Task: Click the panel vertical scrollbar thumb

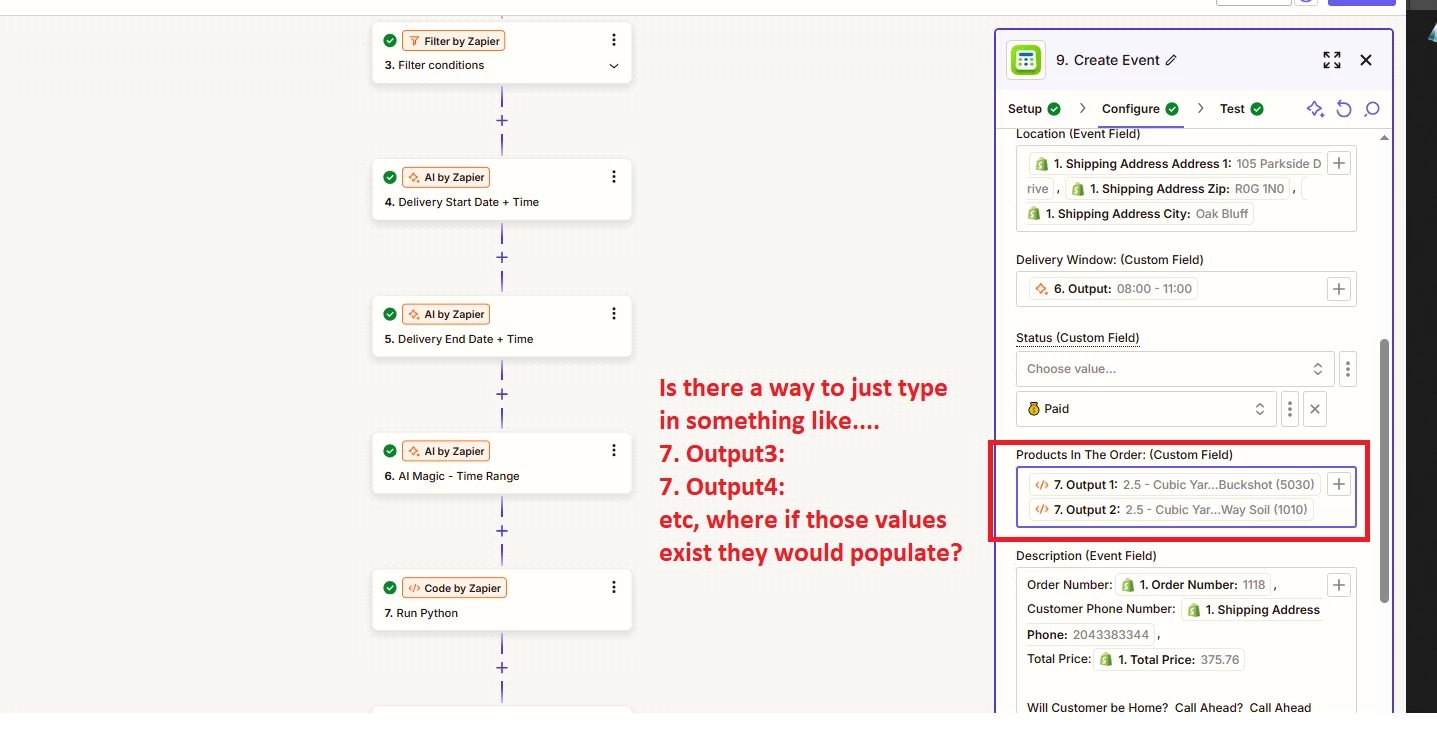Action: [1384, 470]
